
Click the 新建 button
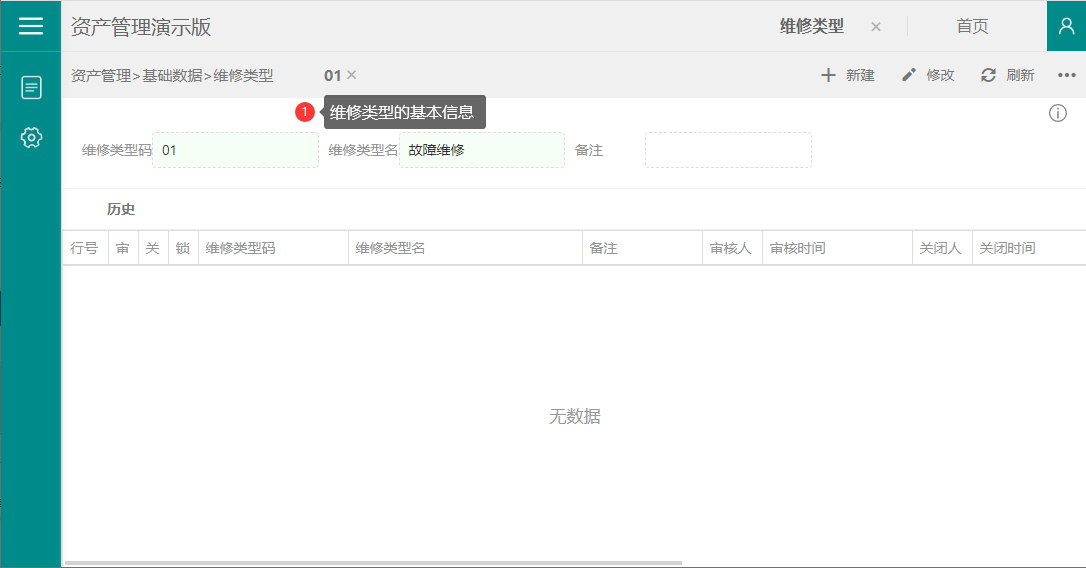pos(848,75)
